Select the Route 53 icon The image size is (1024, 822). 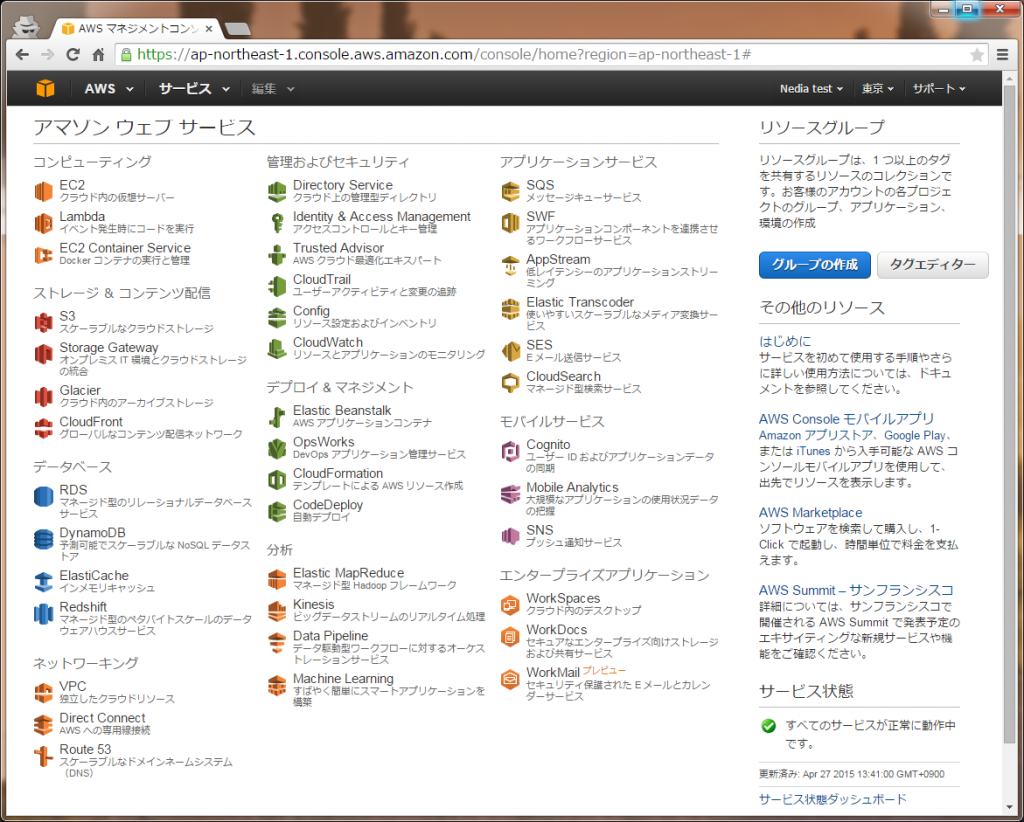(x=43, y=756)
